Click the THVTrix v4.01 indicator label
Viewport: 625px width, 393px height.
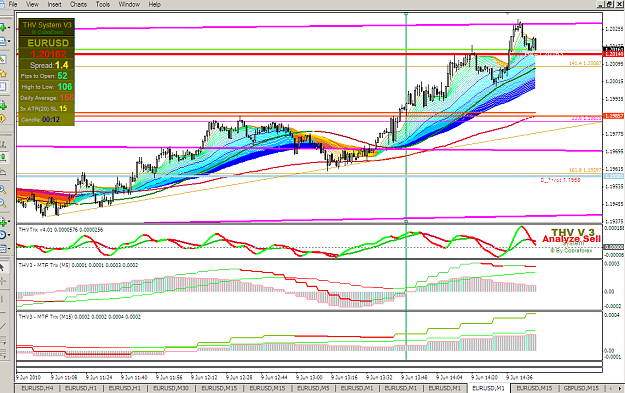point(61,230)
